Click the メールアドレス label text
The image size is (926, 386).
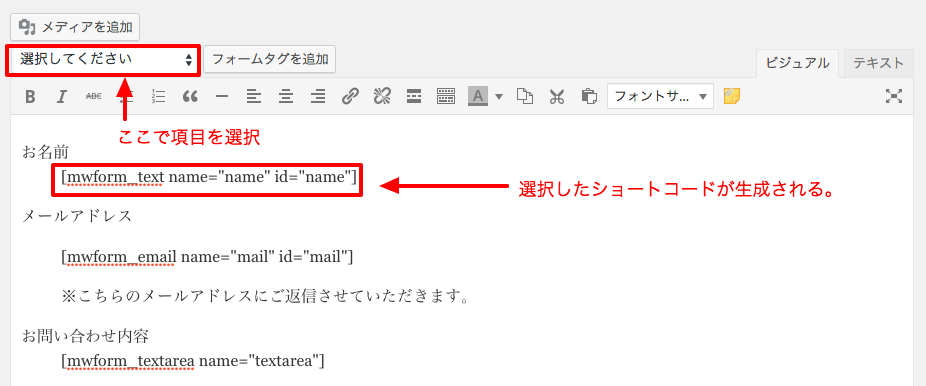(77, 217)
